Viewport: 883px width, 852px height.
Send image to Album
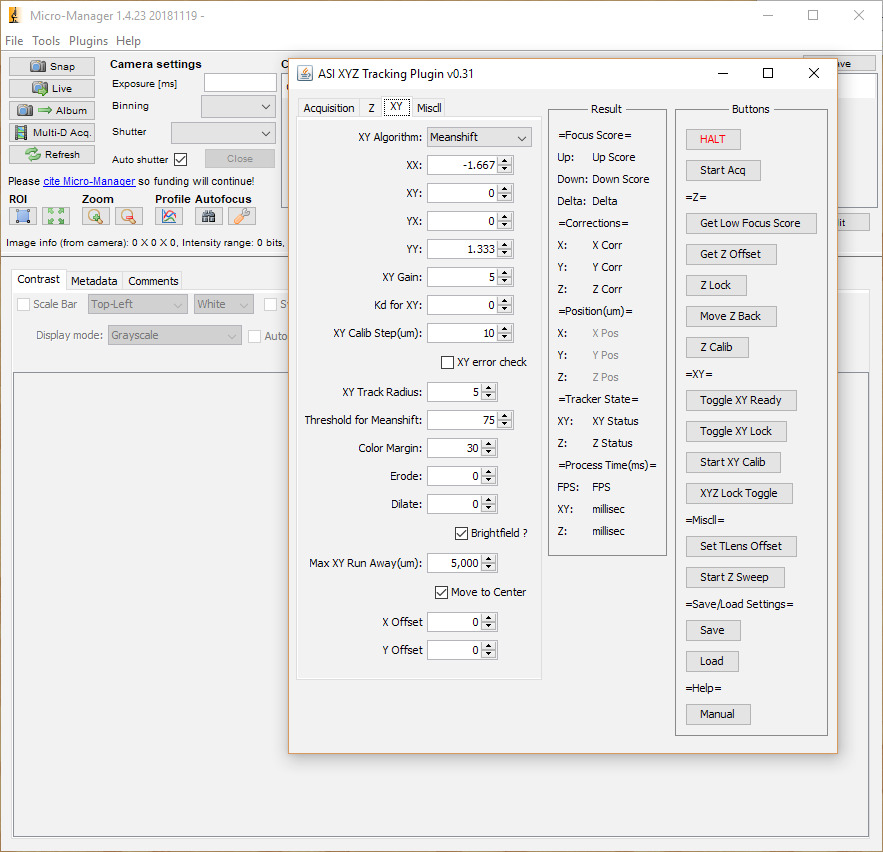[x=52, y=110]
